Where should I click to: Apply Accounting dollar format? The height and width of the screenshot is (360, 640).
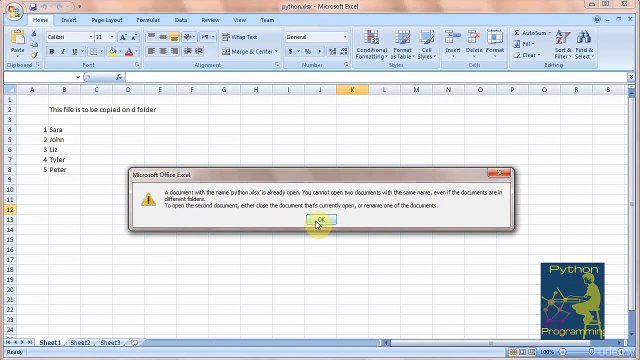point(291,51)
